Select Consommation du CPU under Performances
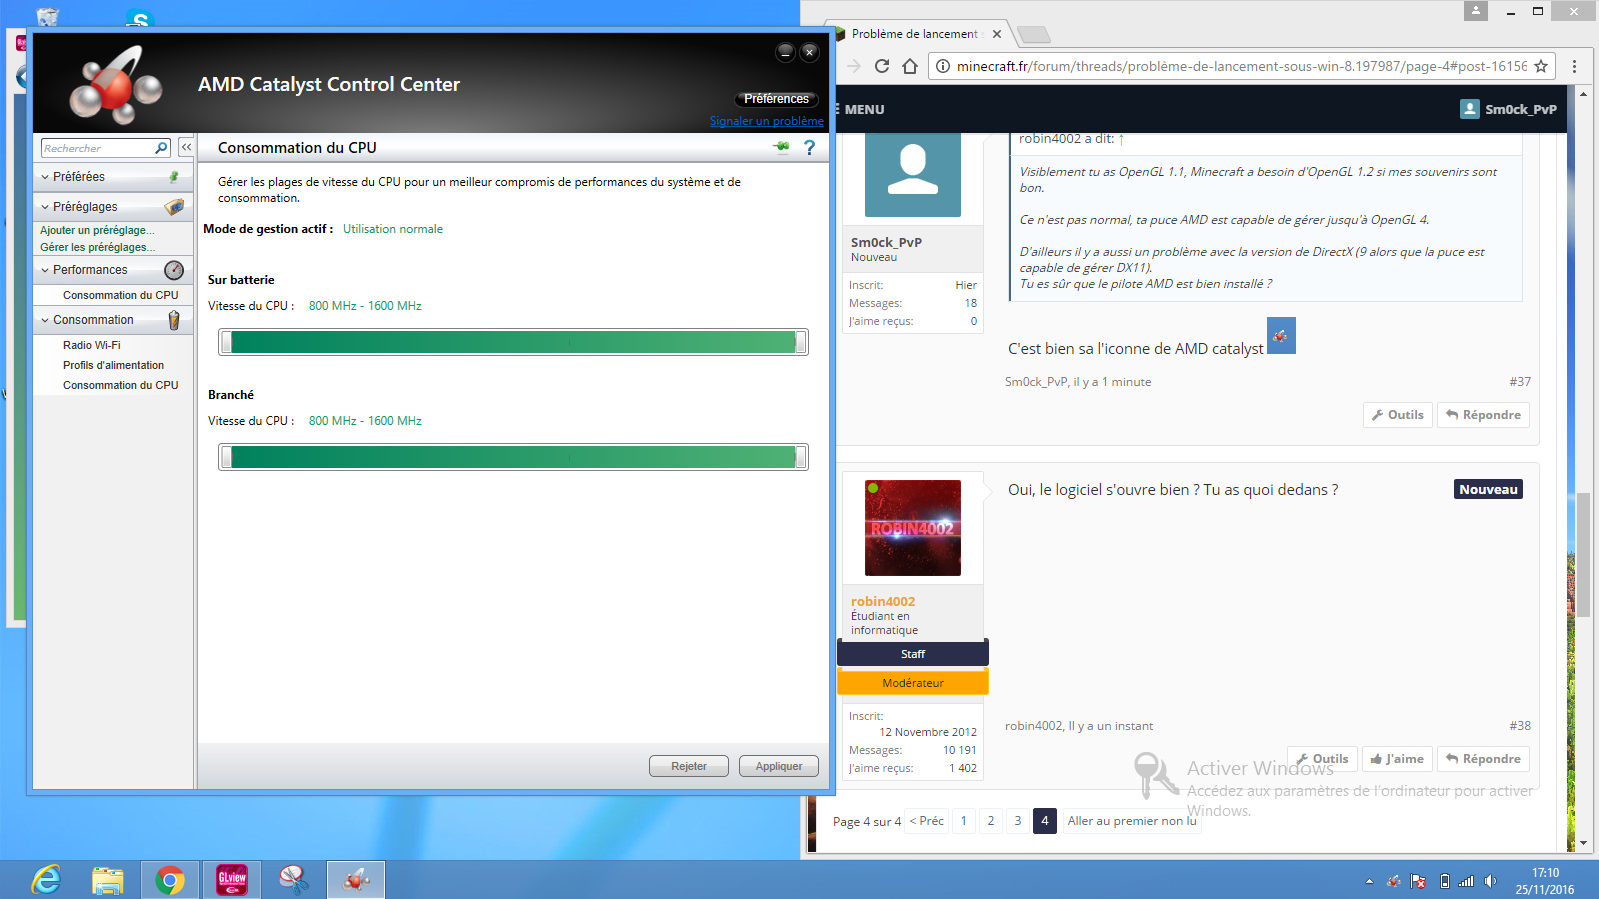1599x899 pixels. 120,295
